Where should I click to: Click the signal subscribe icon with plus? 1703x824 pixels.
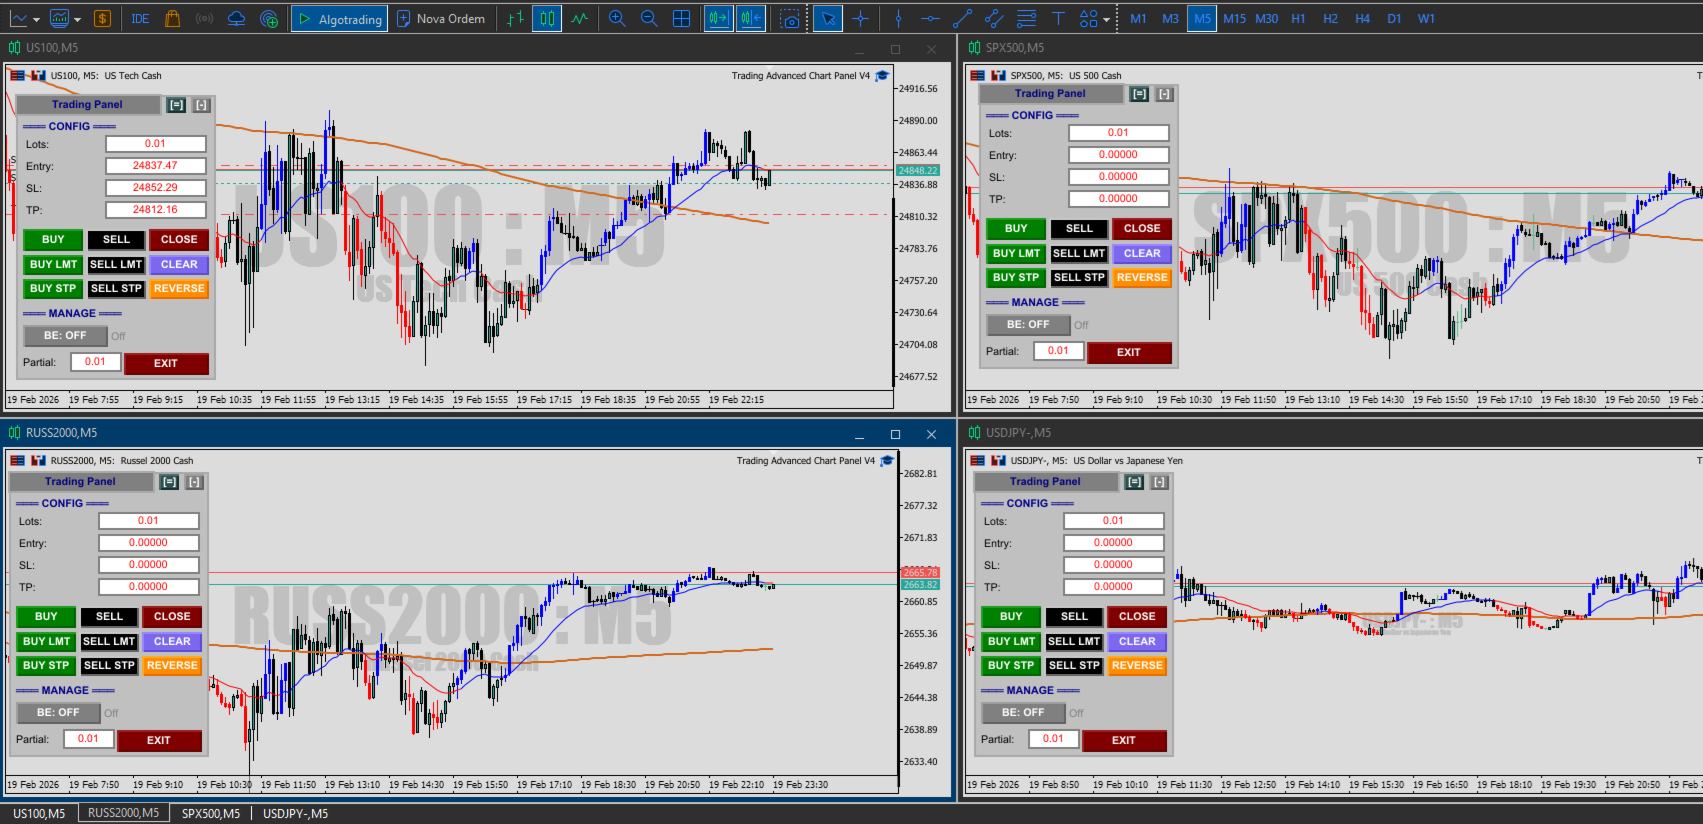pos(268,19)
